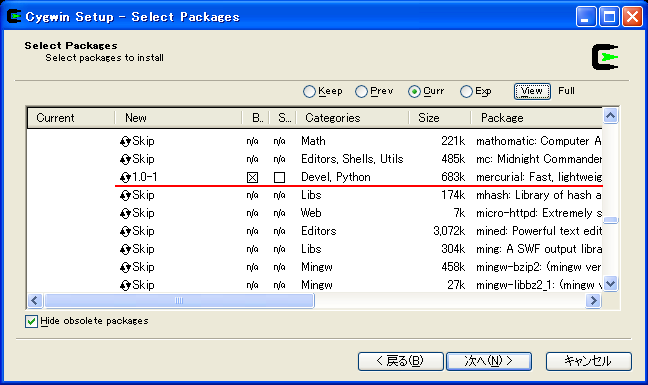Cycle the mathomatic package Skip icon
The image size is (648, 385).
(x=125, y=142)
